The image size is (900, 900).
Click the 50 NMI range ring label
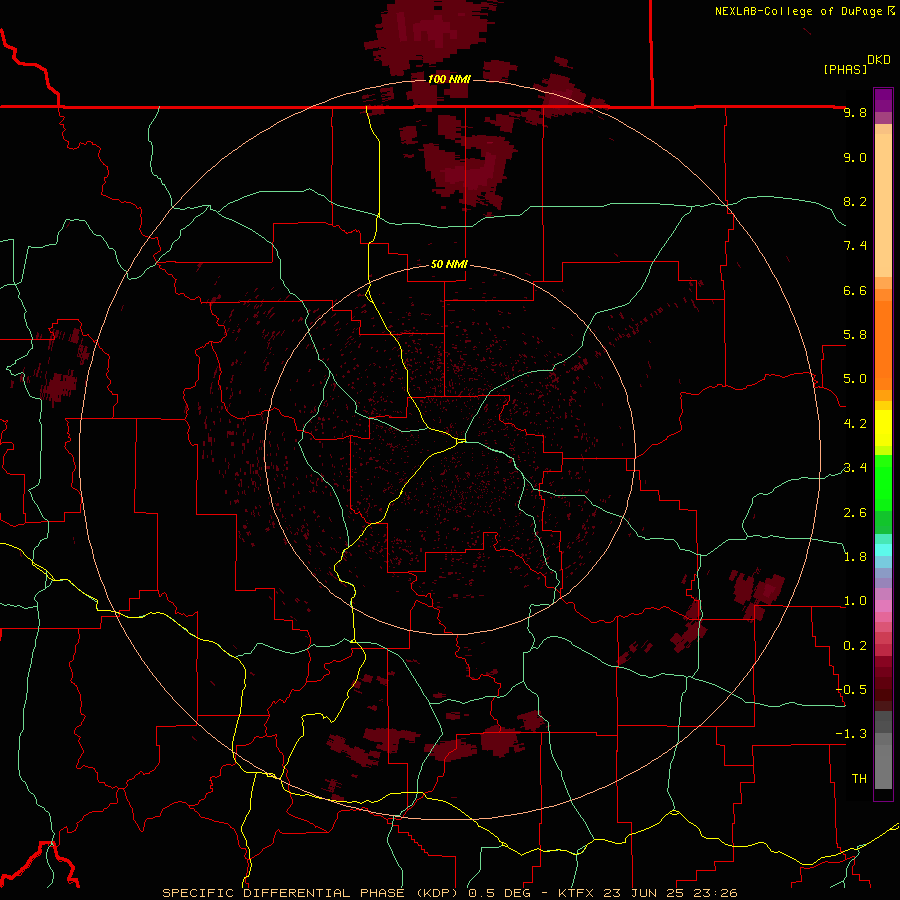click(x=449, y=265)
